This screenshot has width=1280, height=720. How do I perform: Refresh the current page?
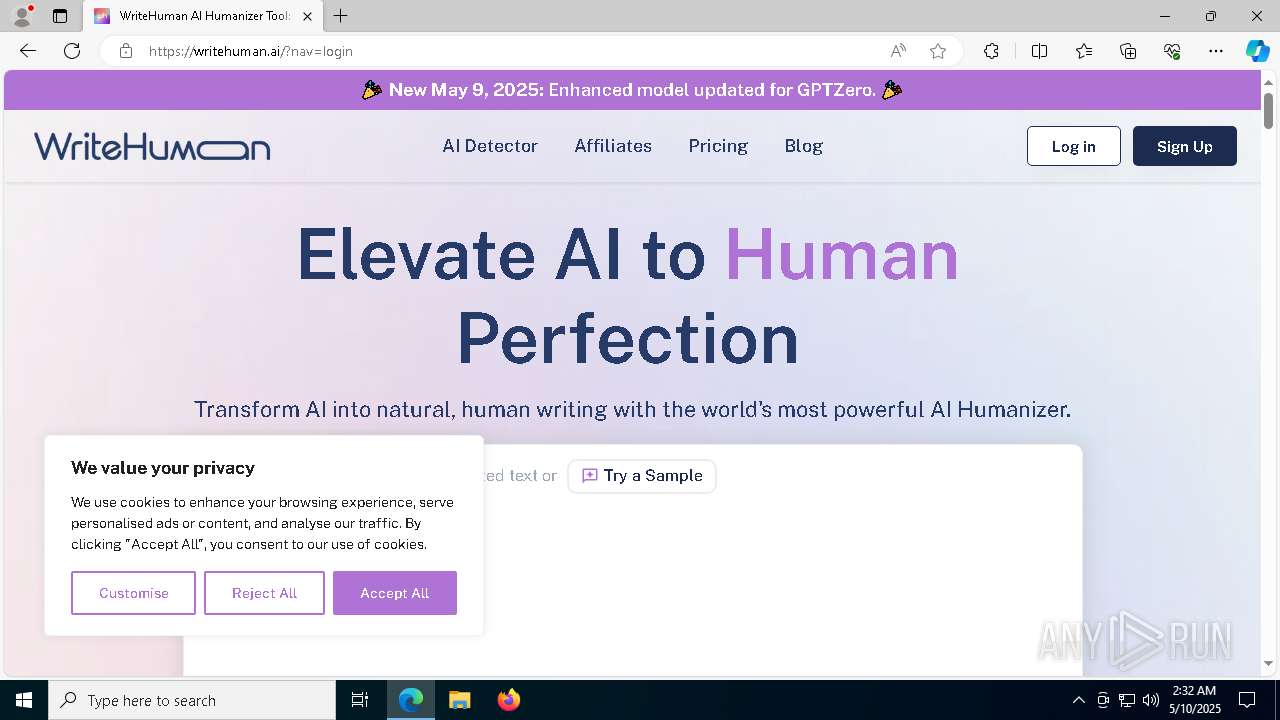72,51
